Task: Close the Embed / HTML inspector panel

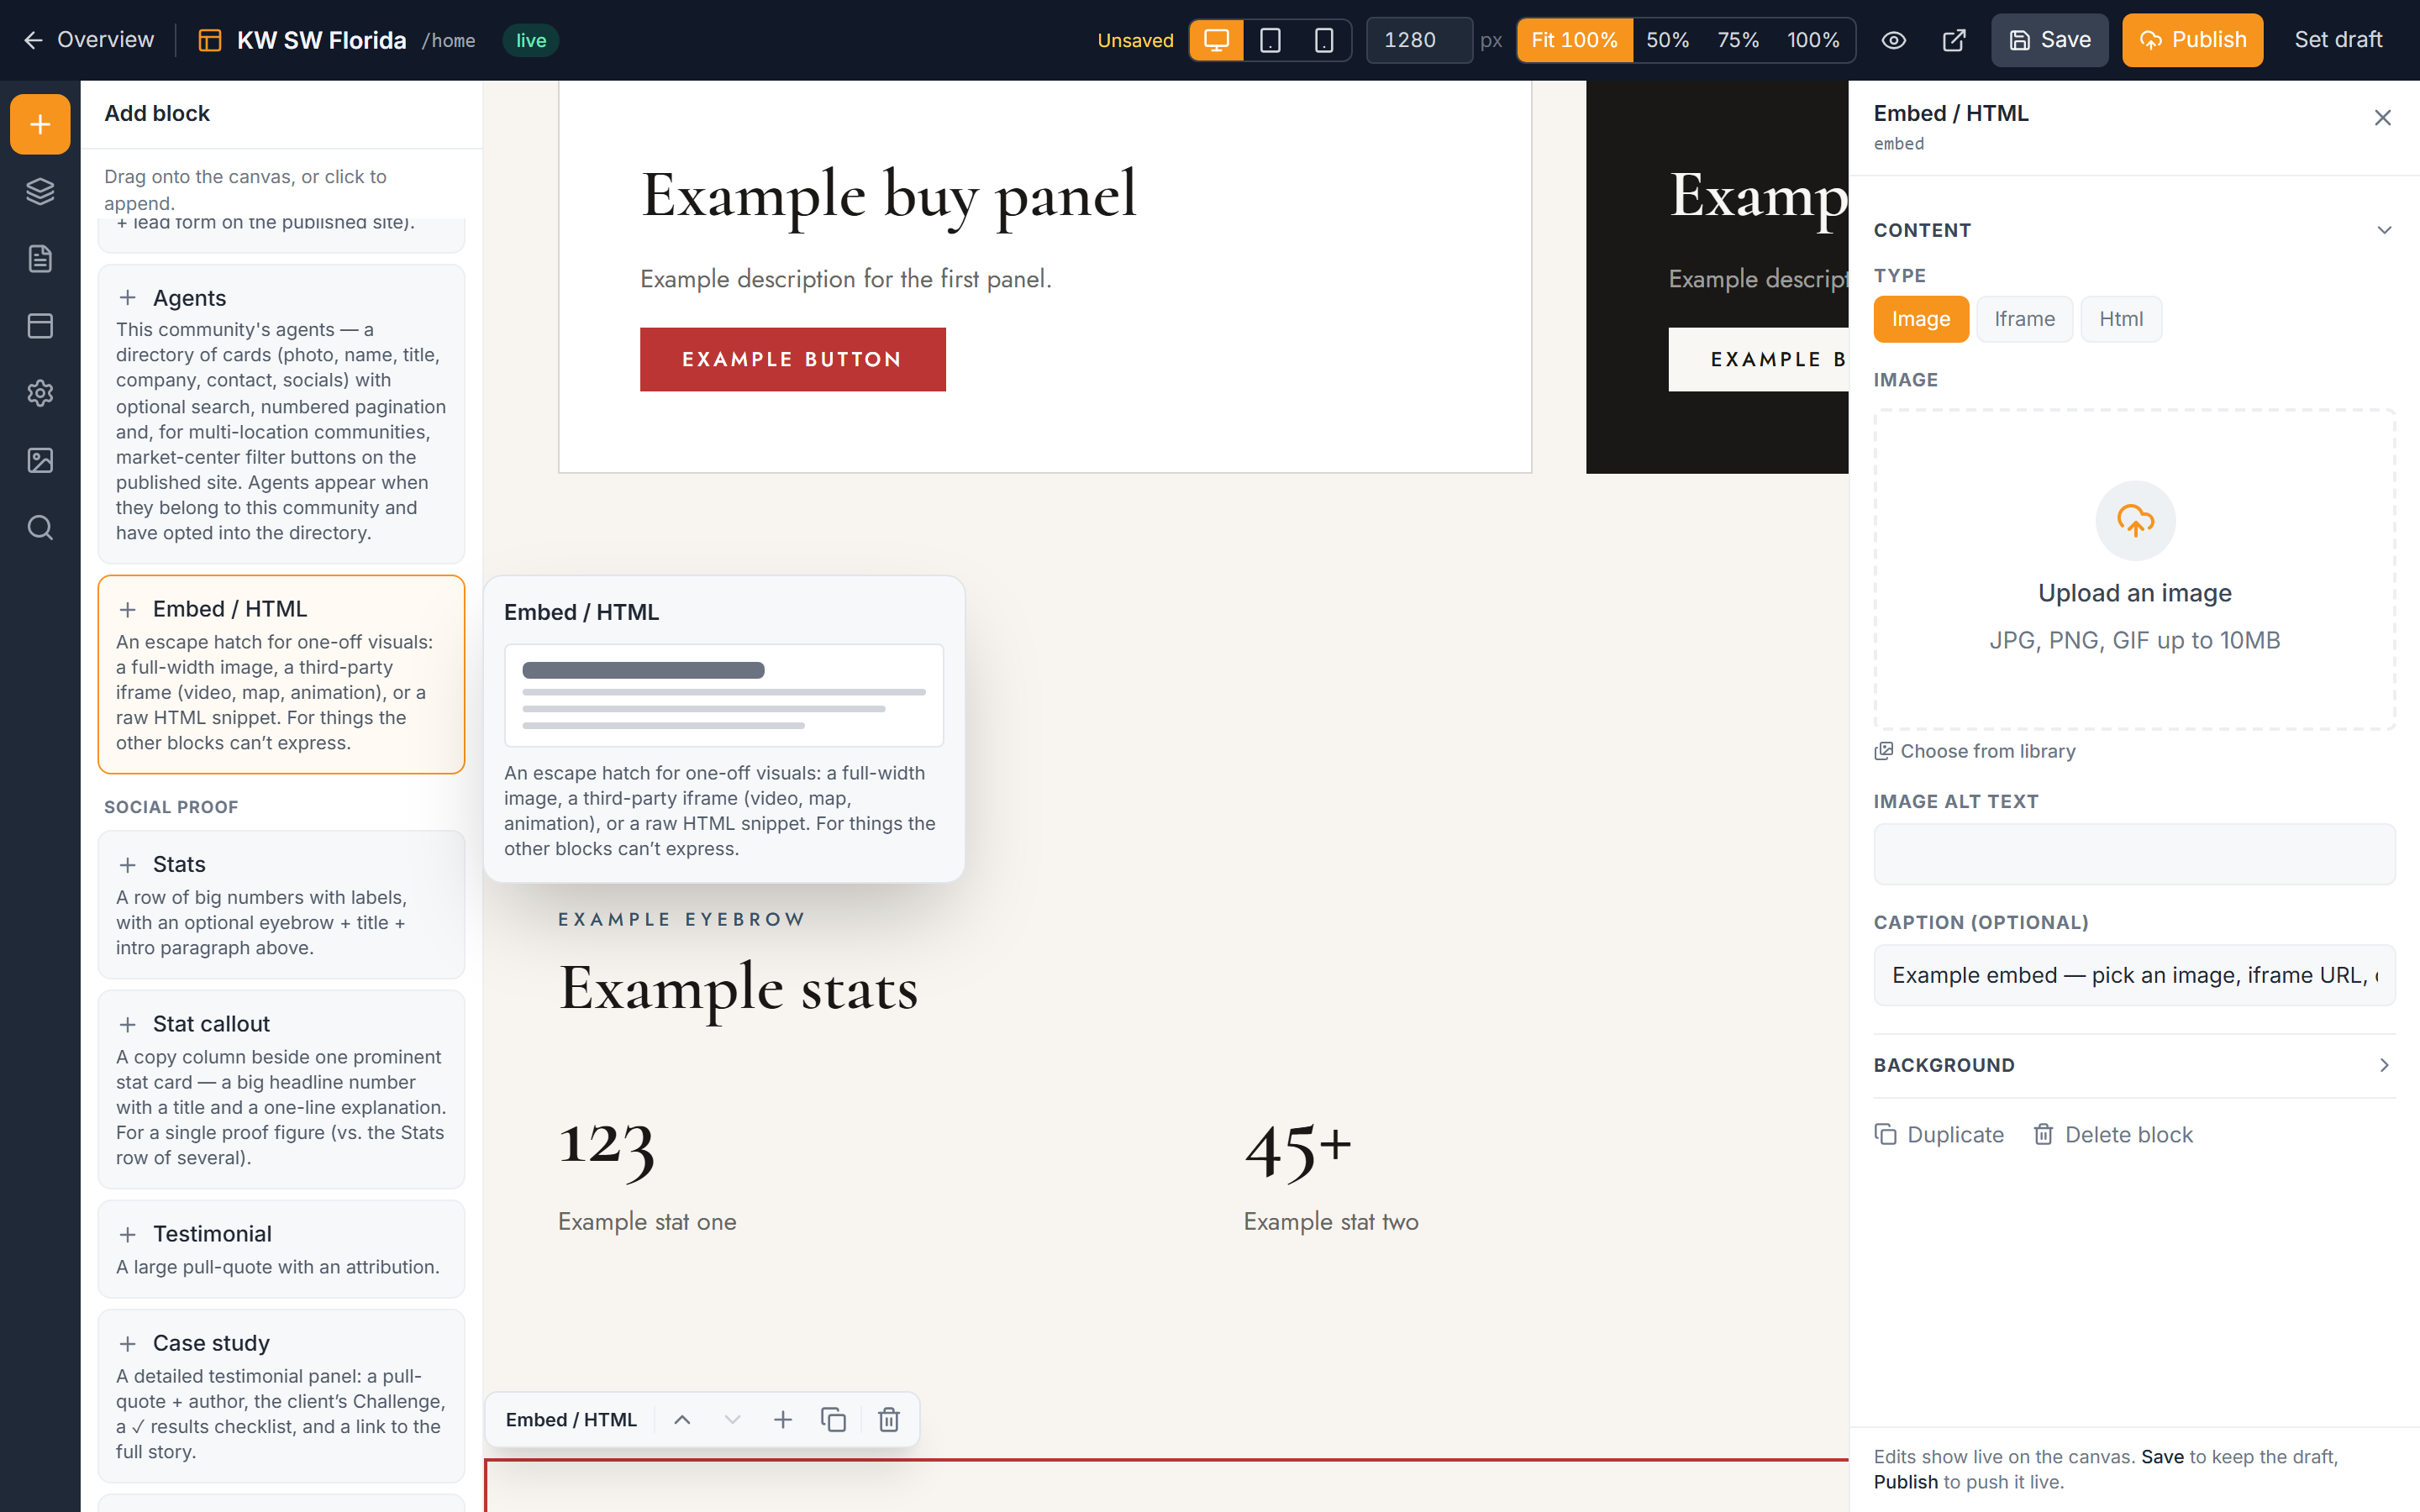Action: coord(2383,118)
